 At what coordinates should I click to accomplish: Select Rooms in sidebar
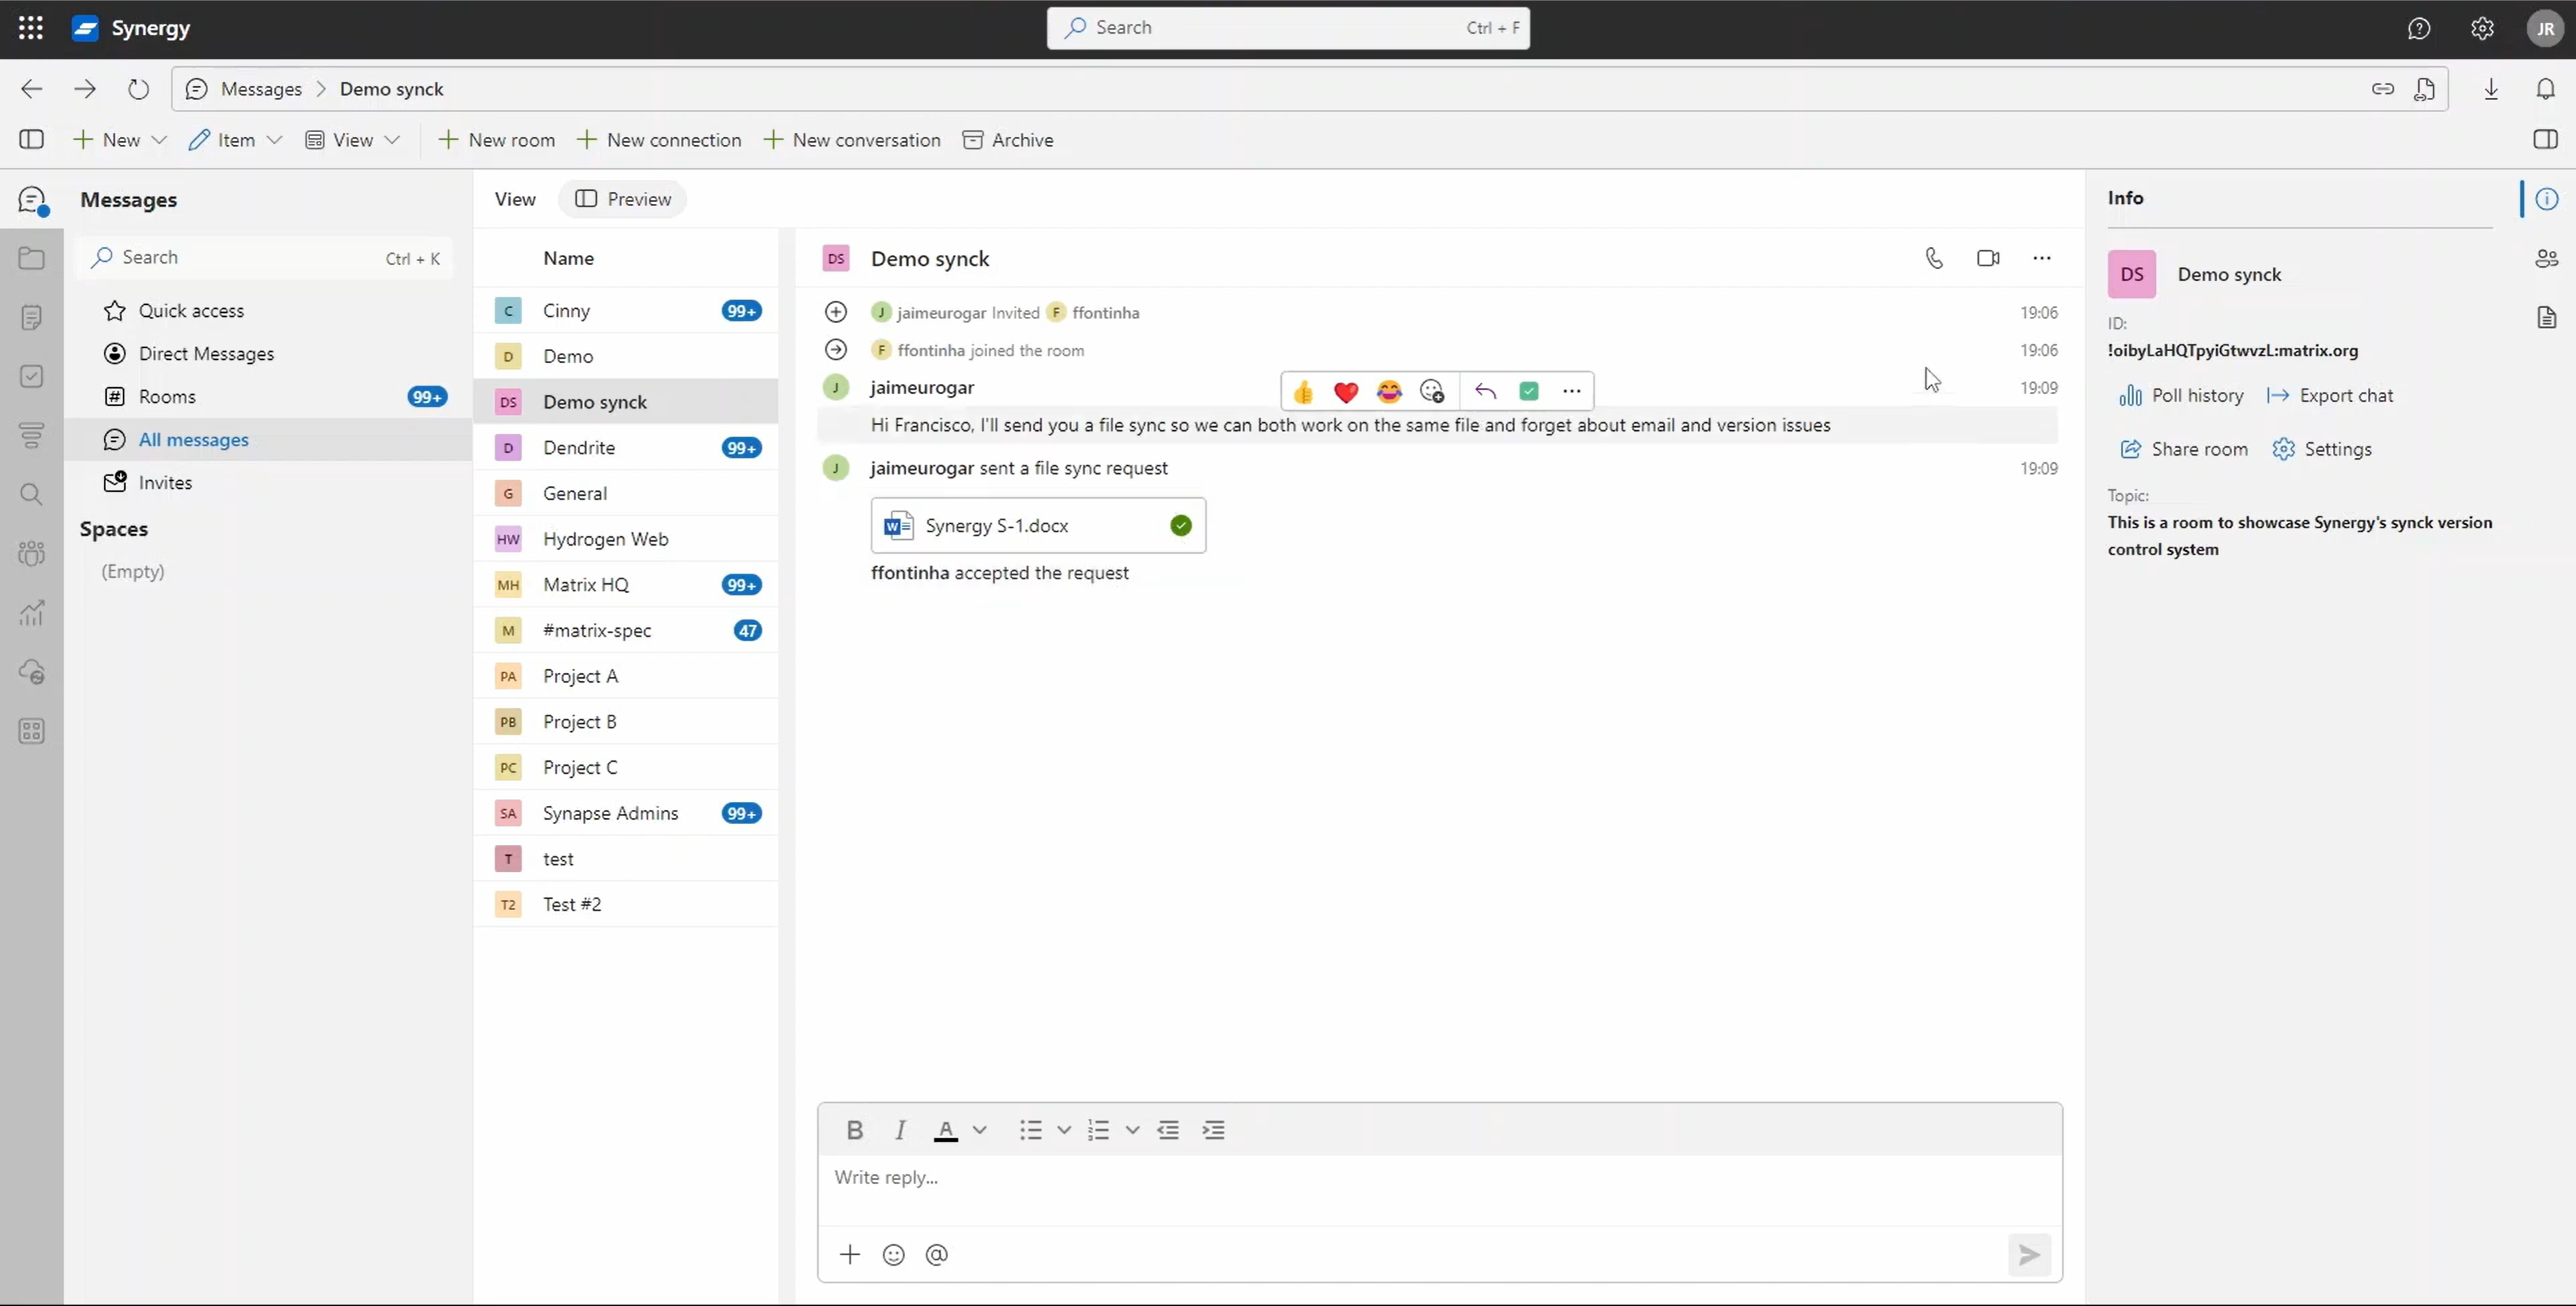(x=268, y=397)
